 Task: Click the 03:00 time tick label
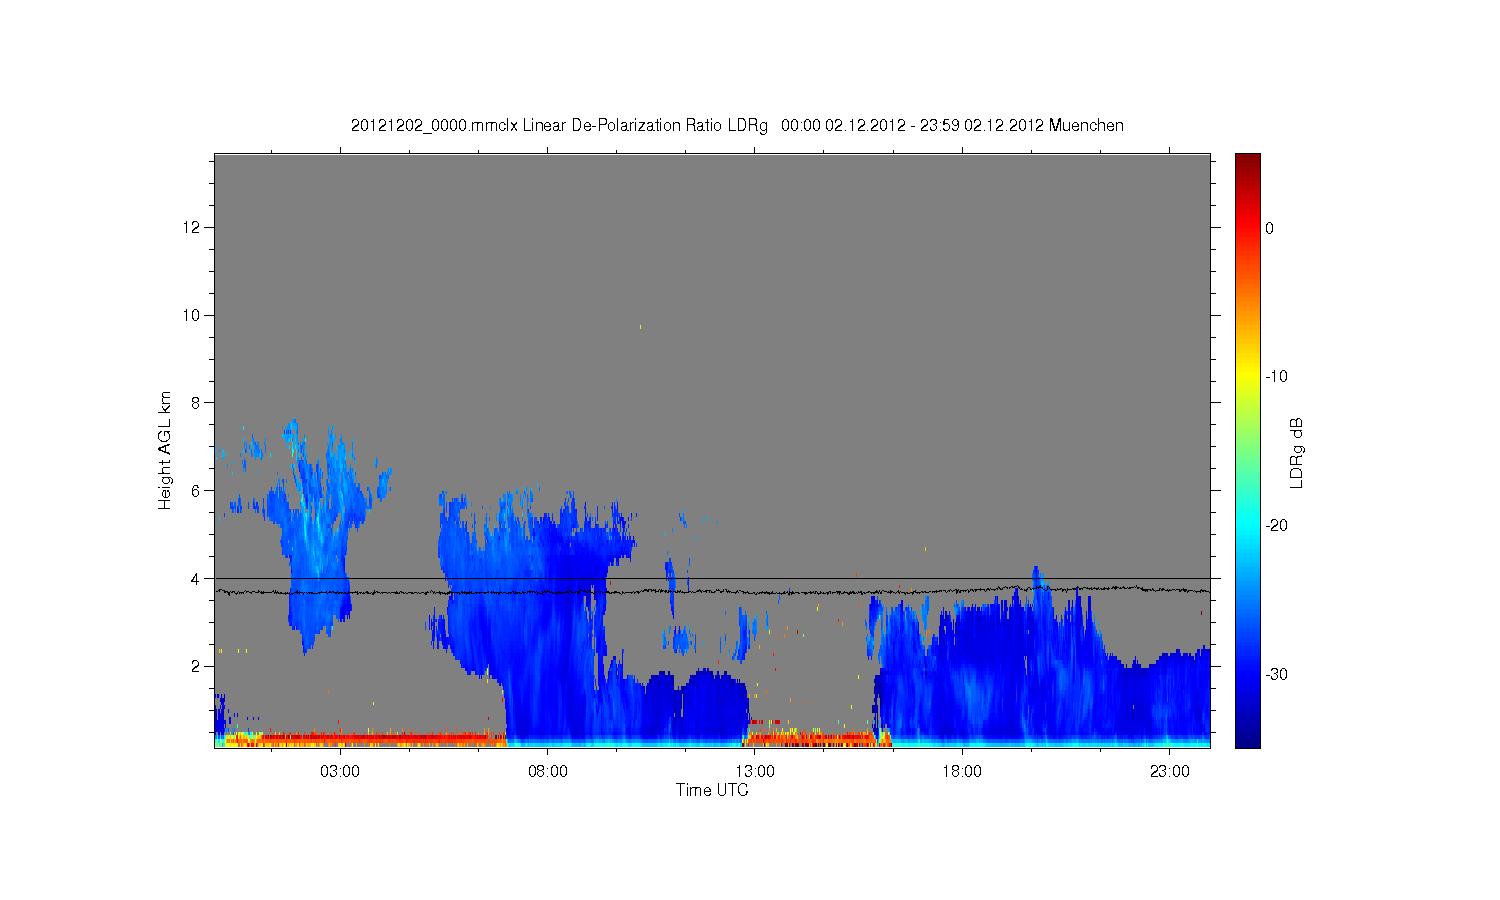coord(340,772)
